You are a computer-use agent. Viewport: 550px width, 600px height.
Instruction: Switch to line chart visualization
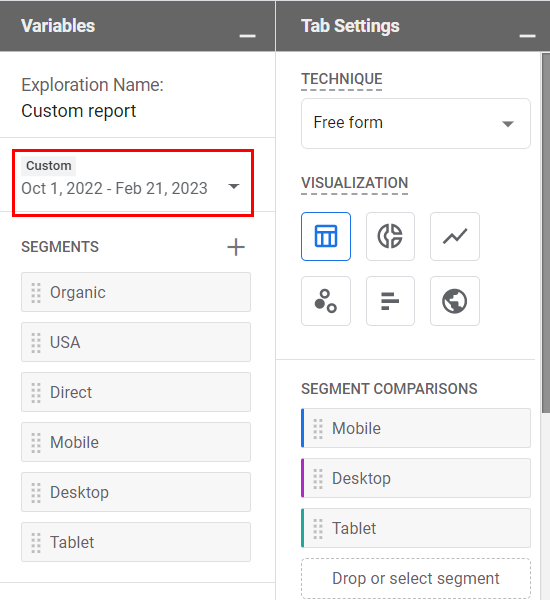[455, 236]
